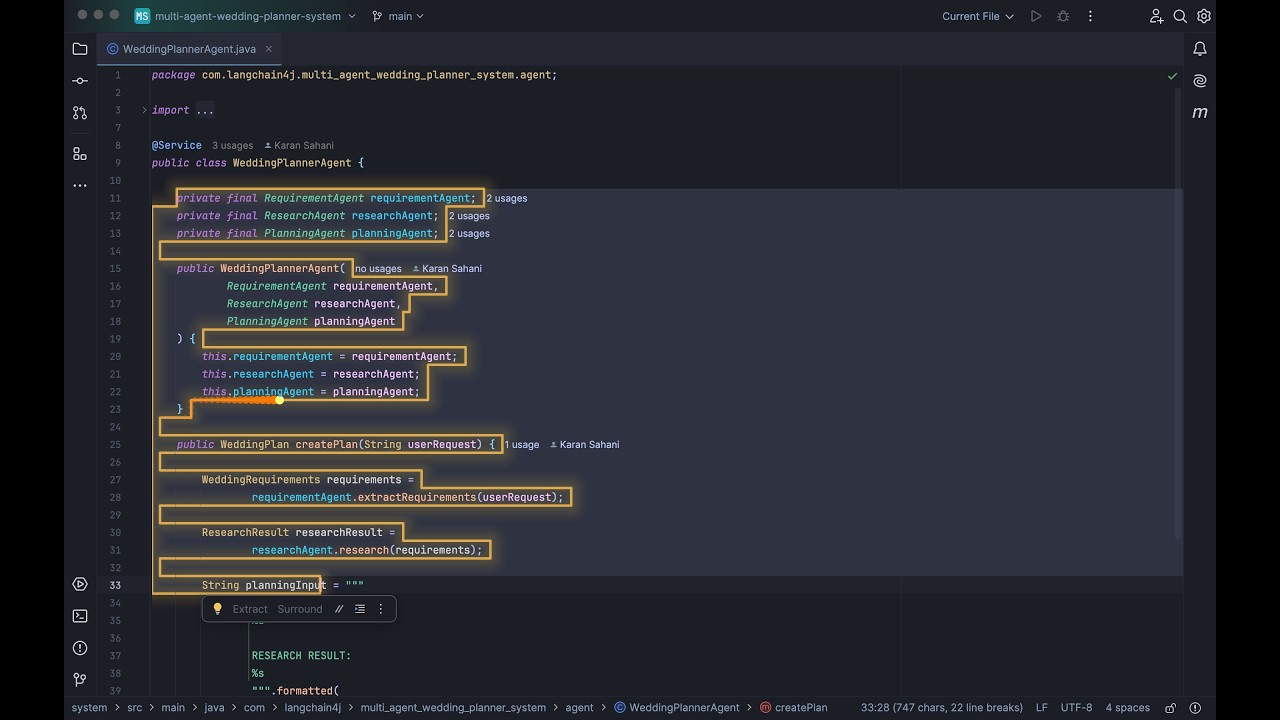The width and height of the screenshot is (1280, 720).
Task: Comment selection with line comment icon
Action: click(339, 609)
